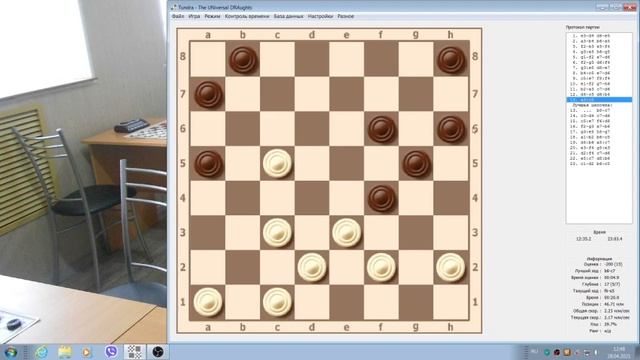640x360 pixels.
Task: Click the empty dark square d6
Action: pyautogui.click(x=312, y=129)
